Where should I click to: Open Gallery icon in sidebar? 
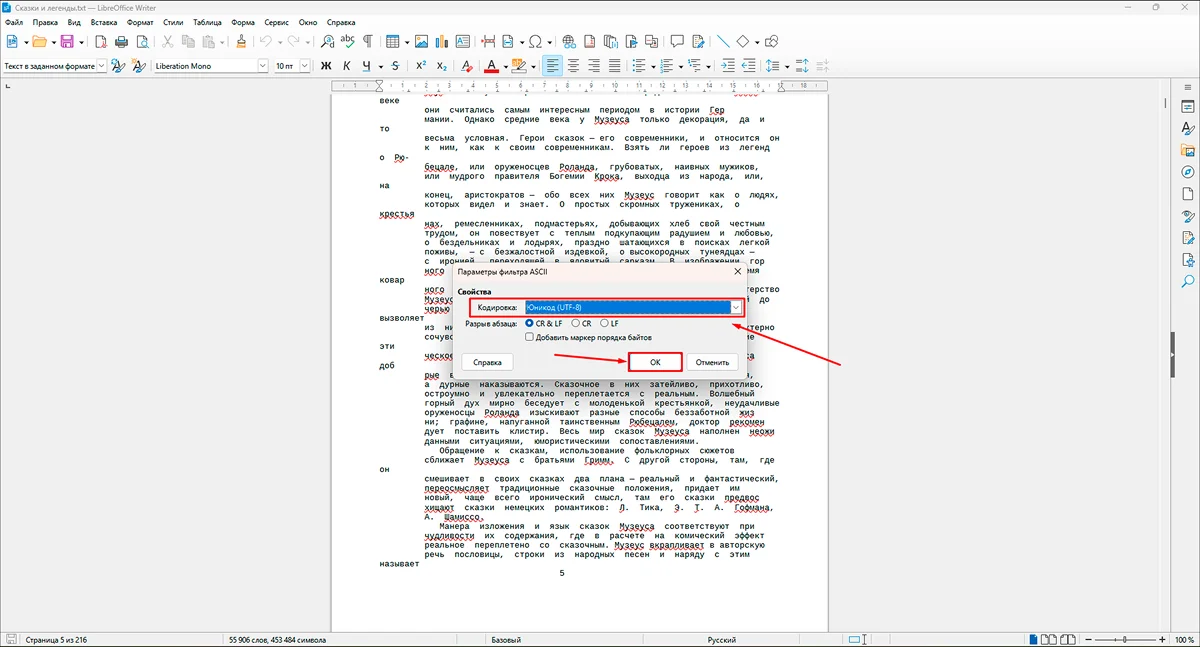[1188, 150]
